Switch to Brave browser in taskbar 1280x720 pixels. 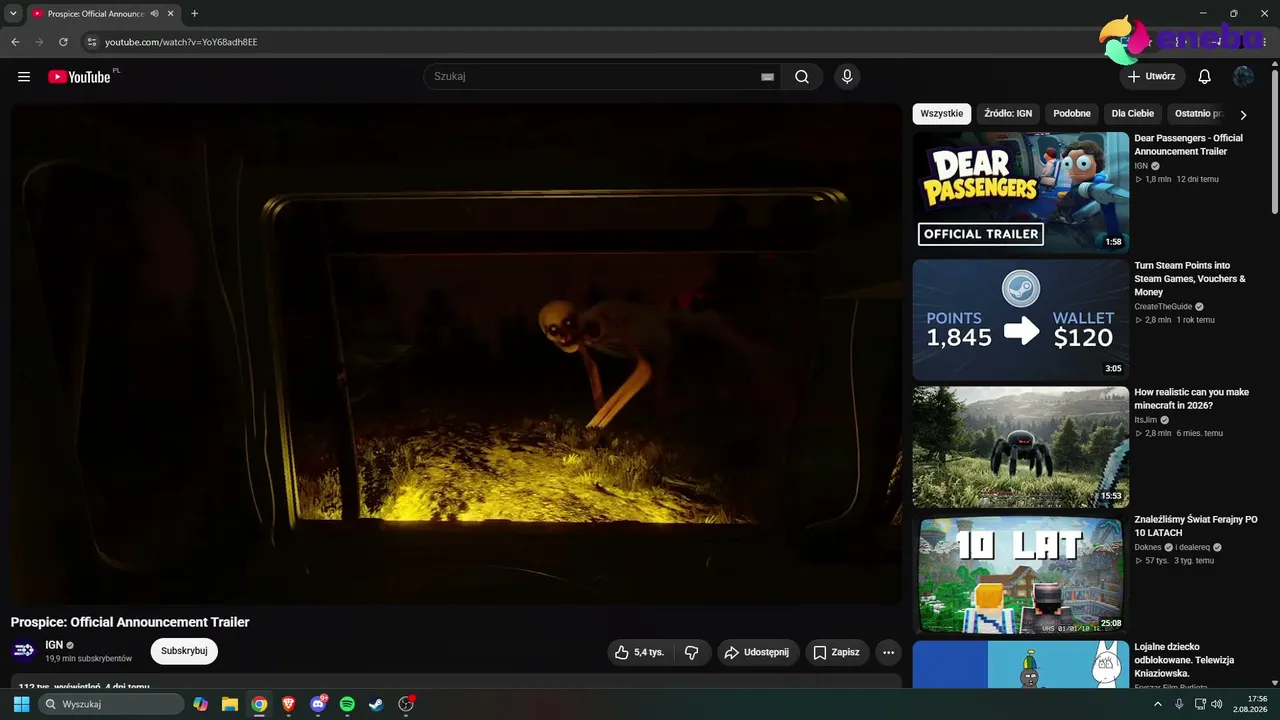pyautogui.click(x=289, y=704)
